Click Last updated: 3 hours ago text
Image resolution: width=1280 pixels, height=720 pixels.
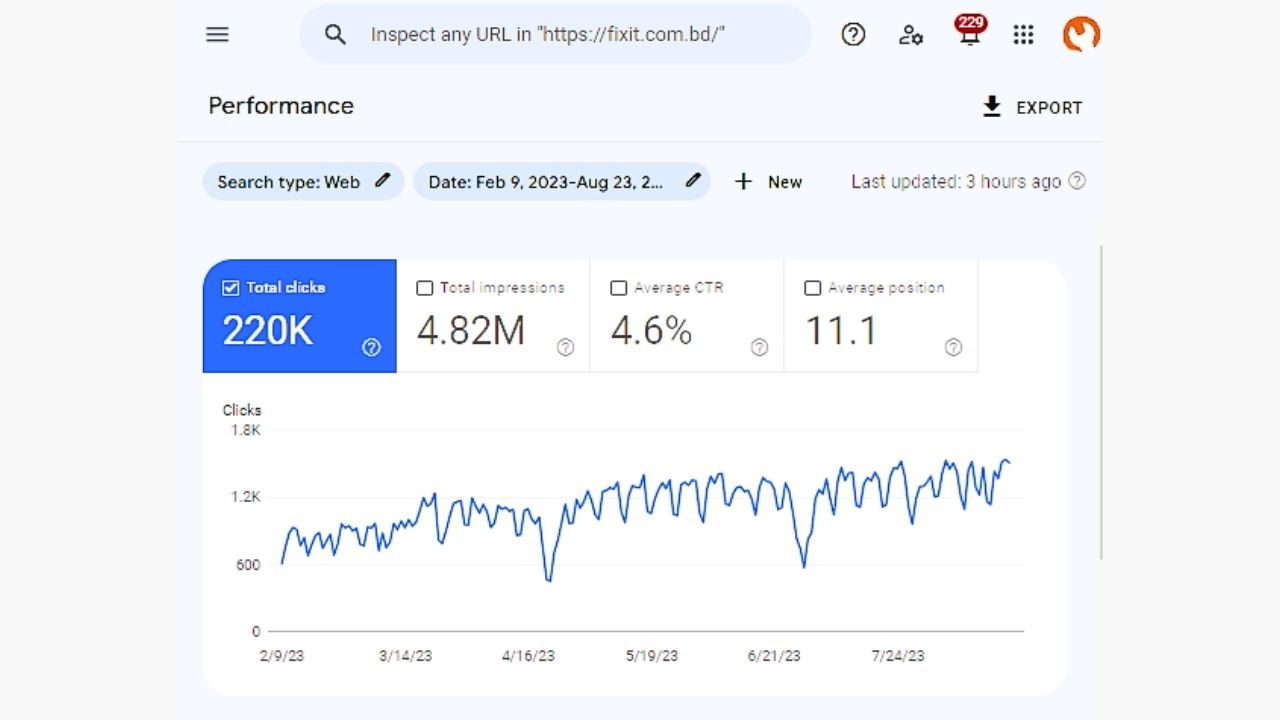(956, 181)
